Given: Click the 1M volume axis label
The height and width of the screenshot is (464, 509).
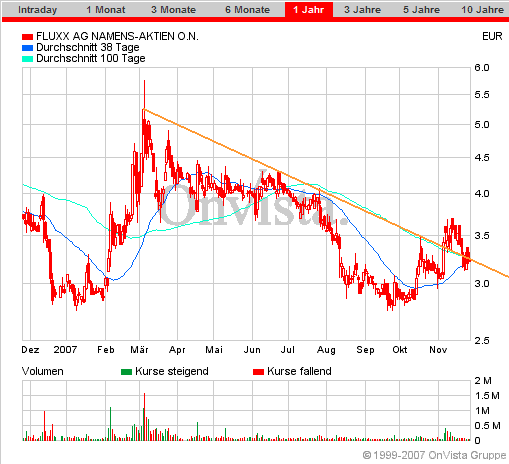Looking at the screenshot, I should pyautogui.click(x=482, y=411).
